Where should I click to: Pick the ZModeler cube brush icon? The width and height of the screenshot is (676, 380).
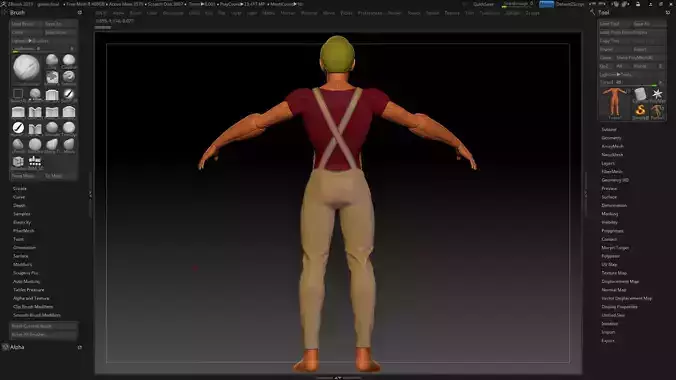pyautogui.click(x=18, y=162)
